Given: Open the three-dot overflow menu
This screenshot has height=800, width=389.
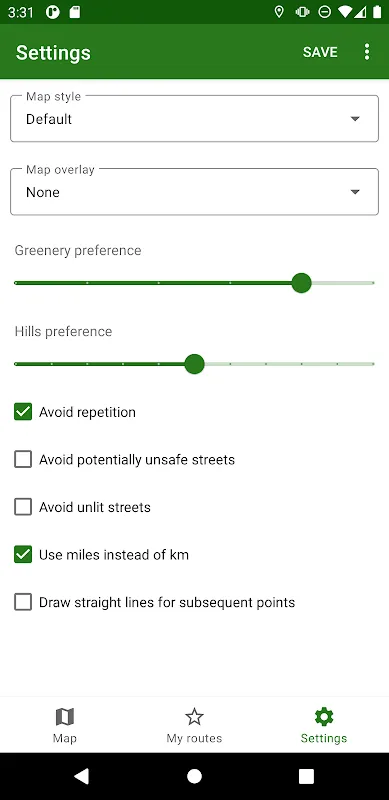Looking at the screenshot, I should click(367, 52).
